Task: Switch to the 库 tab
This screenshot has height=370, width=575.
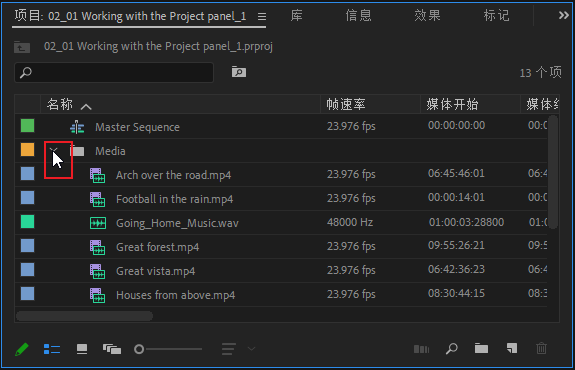Action: 296,16
